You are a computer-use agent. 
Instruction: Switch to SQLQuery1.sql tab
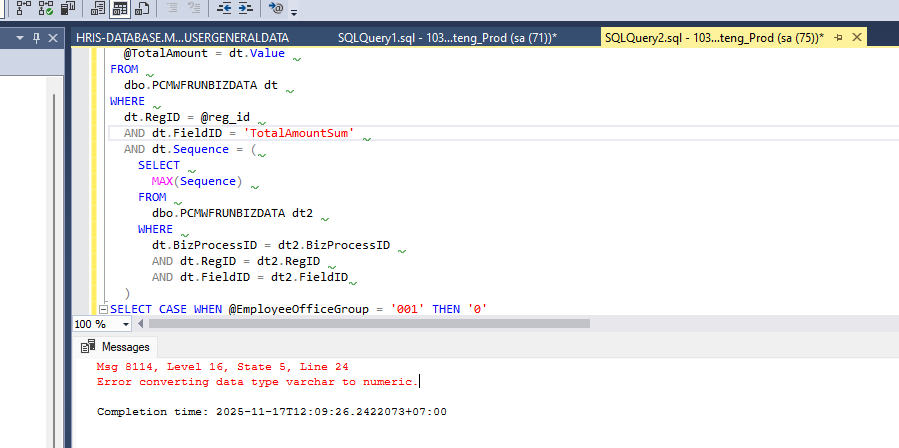click(x=447, y=37)
